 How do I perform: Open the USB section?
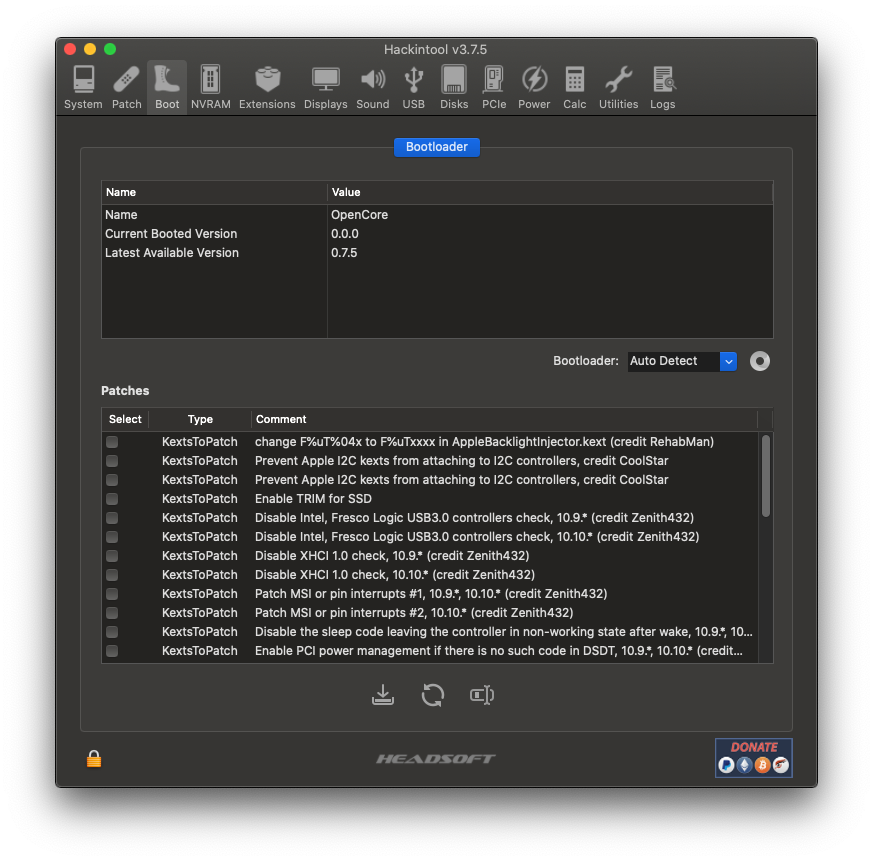click(413, 86)
